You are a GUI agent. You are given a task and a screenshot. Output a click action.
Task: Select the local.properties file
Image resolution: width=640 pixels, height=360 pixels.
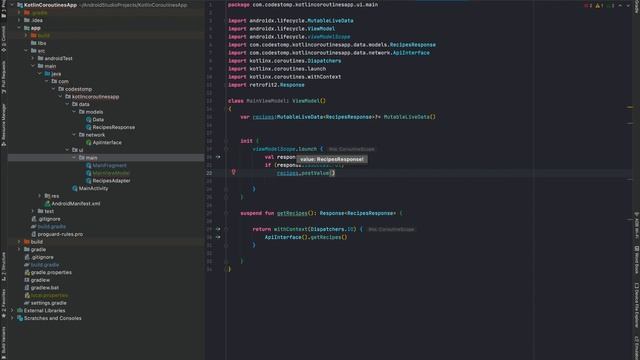pyautogui.click(x=49, y=295)
